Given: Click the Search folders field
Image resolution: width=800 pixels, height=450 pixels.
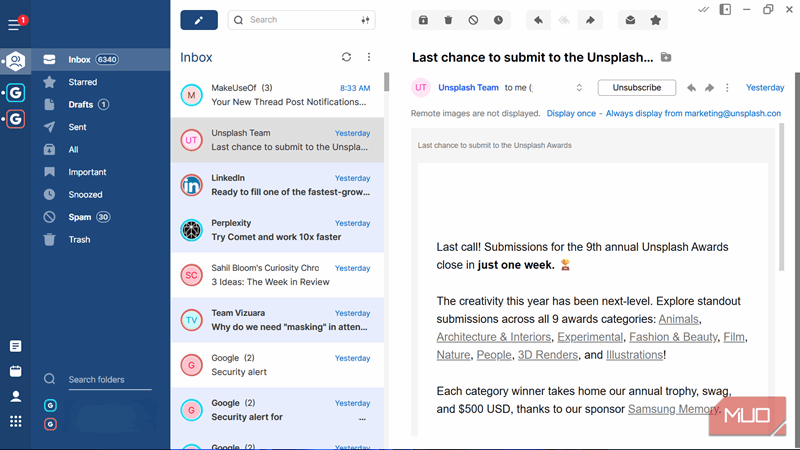Looking at the screenshot, I should 110,380.
